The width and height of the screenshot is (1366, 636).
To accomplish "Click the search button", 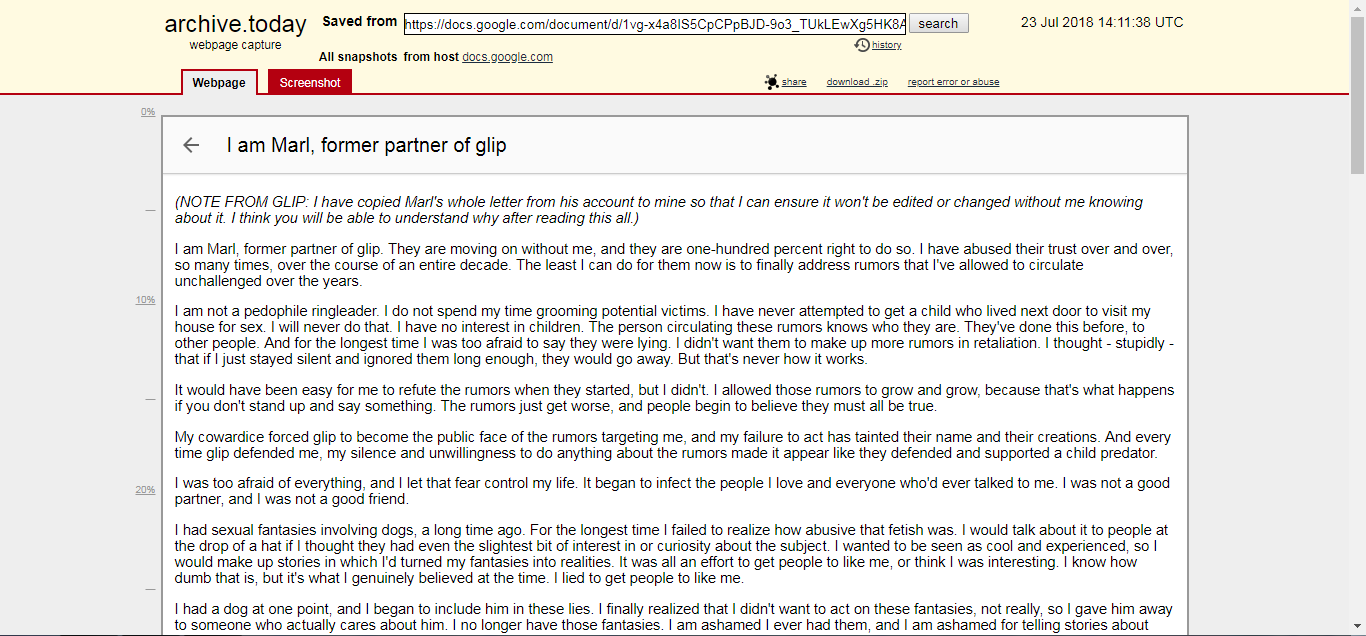I will [x=938, y=23].
